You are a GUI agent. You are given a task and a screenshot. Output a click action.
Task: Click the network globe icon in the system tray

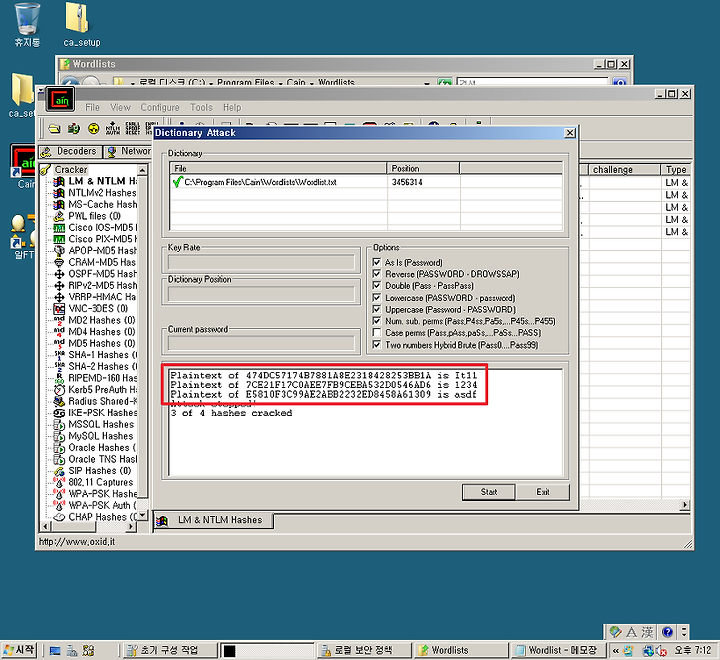tap(648, 650)
